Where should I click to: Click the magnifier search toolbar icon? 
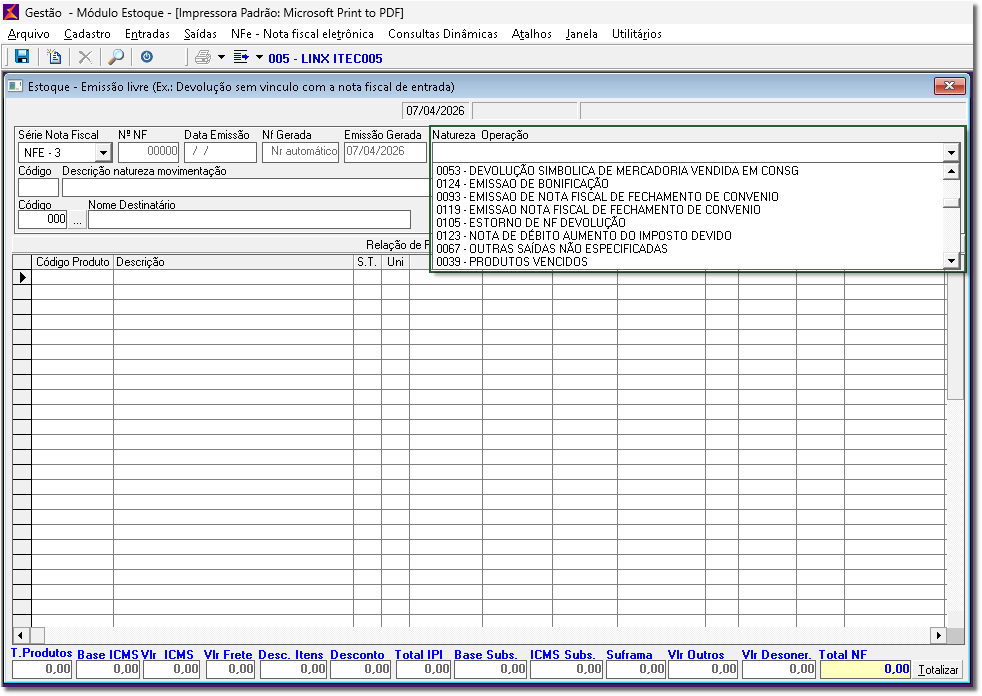click(116, 58)
